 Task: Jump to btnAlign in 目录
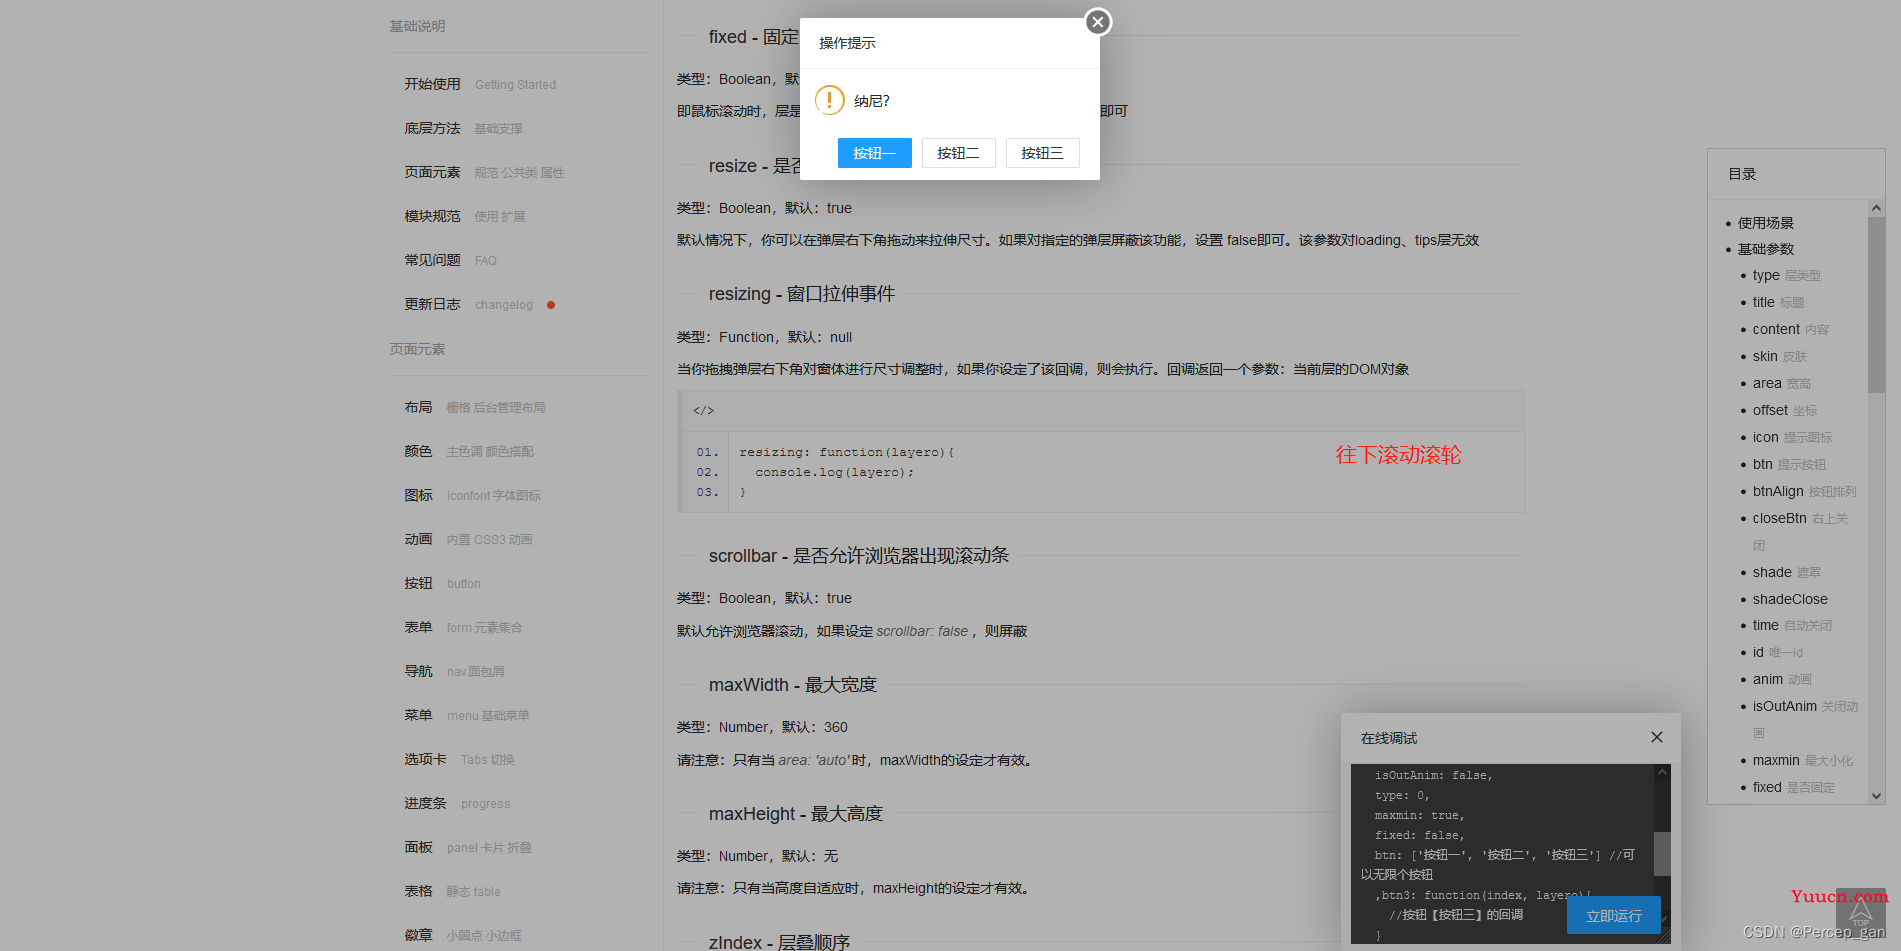tap(1805, 491)
